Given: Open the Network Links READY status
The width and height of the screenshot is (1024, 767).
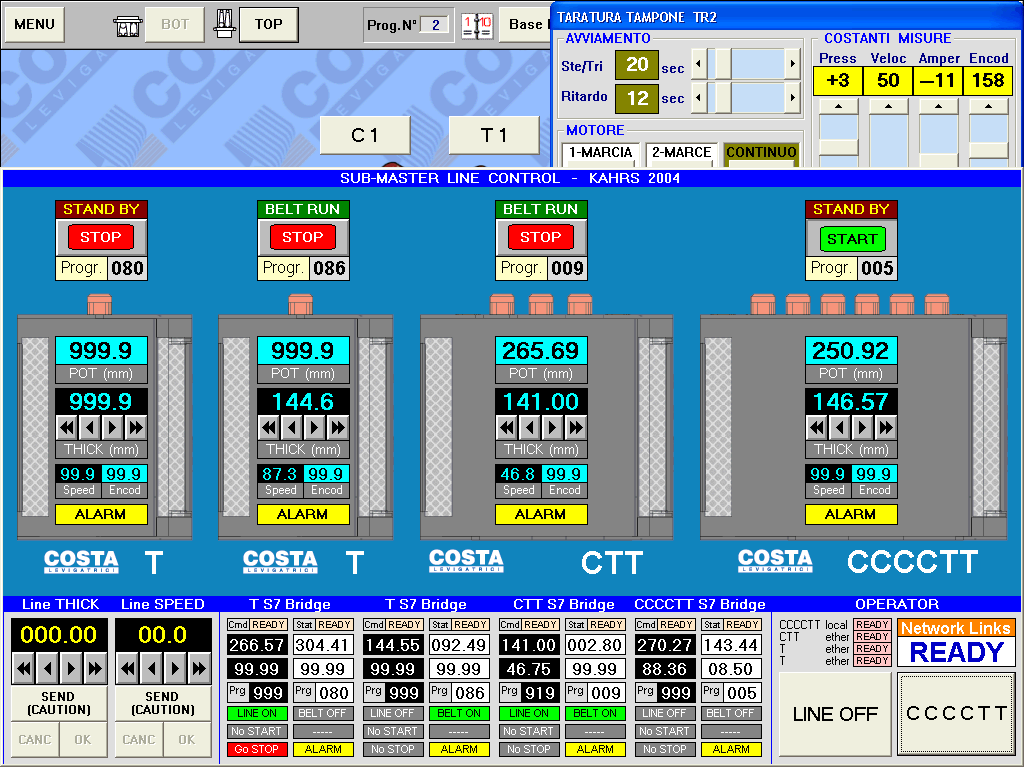Looking at the screenshot, I should pyautogui.click(x=956, y=651).
